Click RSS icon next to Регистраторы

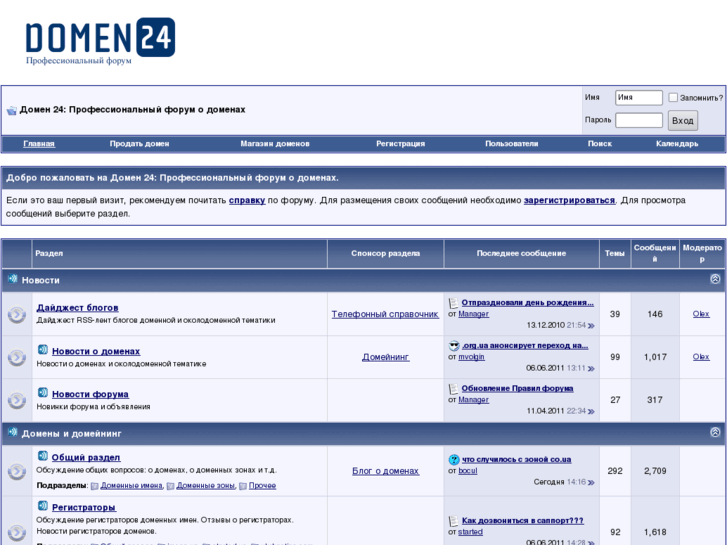point(43,506)
